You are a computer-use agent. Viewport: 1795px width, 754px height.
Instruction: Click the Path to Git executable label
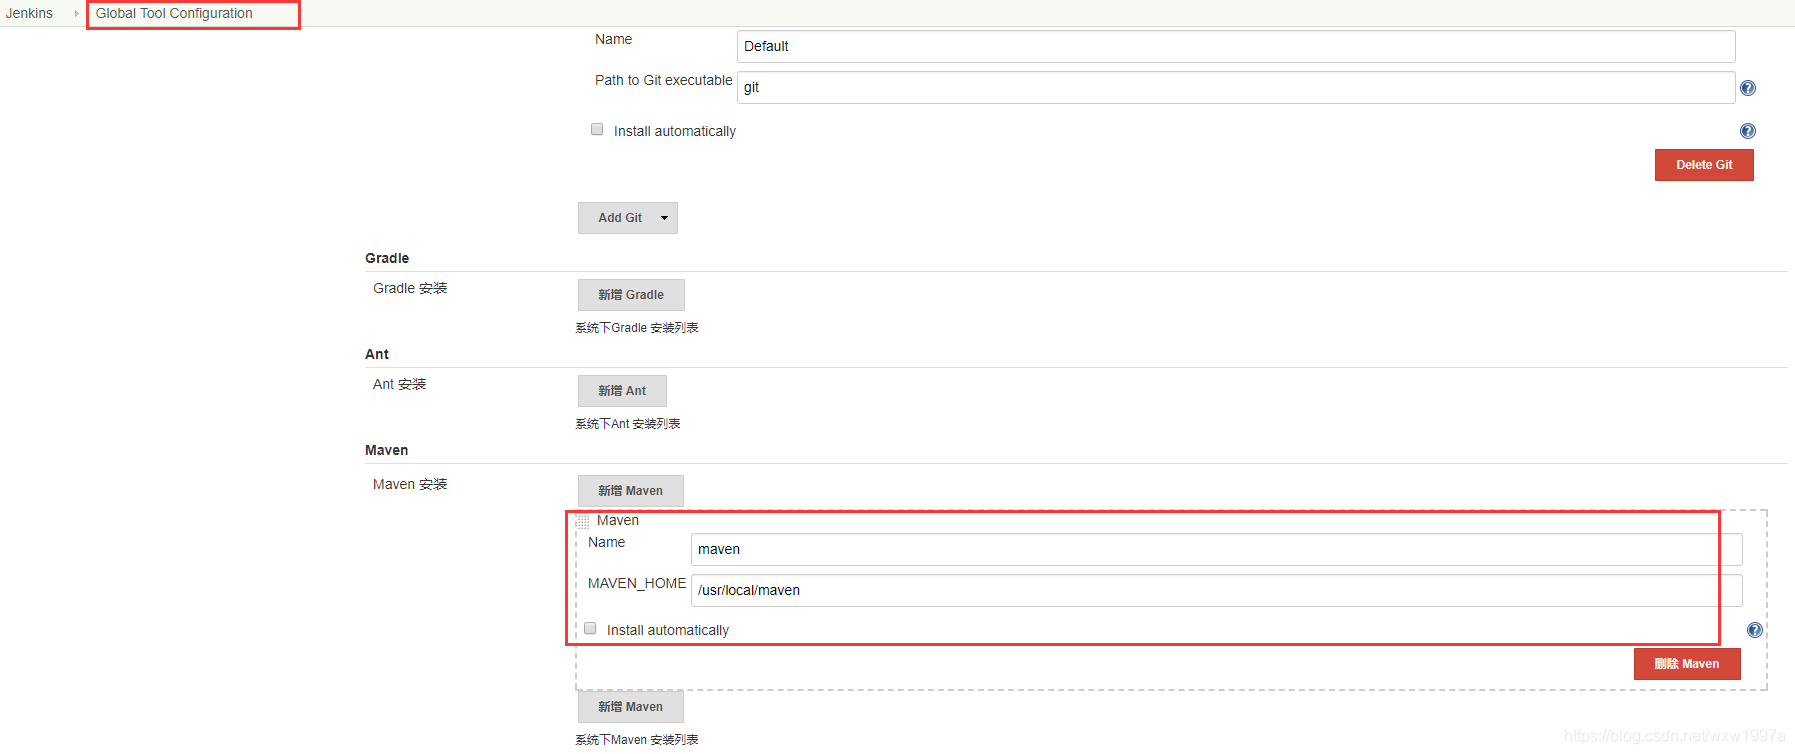pyautogui.click(x=663, y=80)
